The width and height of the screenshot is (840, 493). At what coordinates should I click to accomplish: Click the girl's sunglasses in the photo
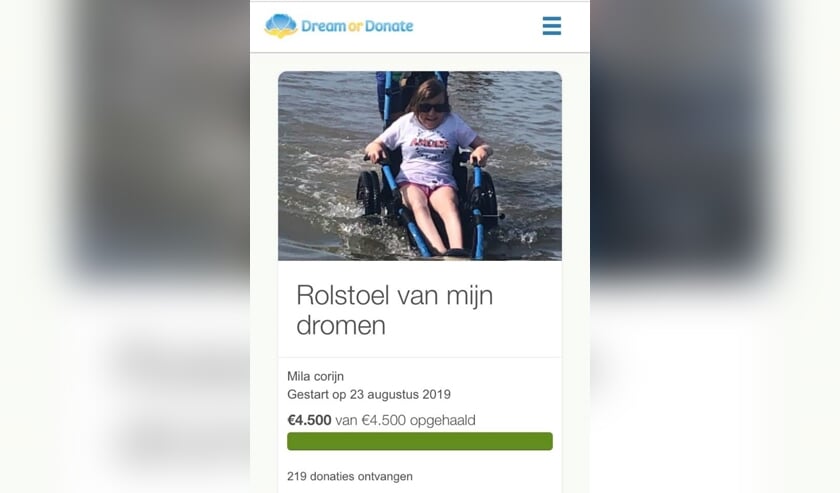click(433, 108)
